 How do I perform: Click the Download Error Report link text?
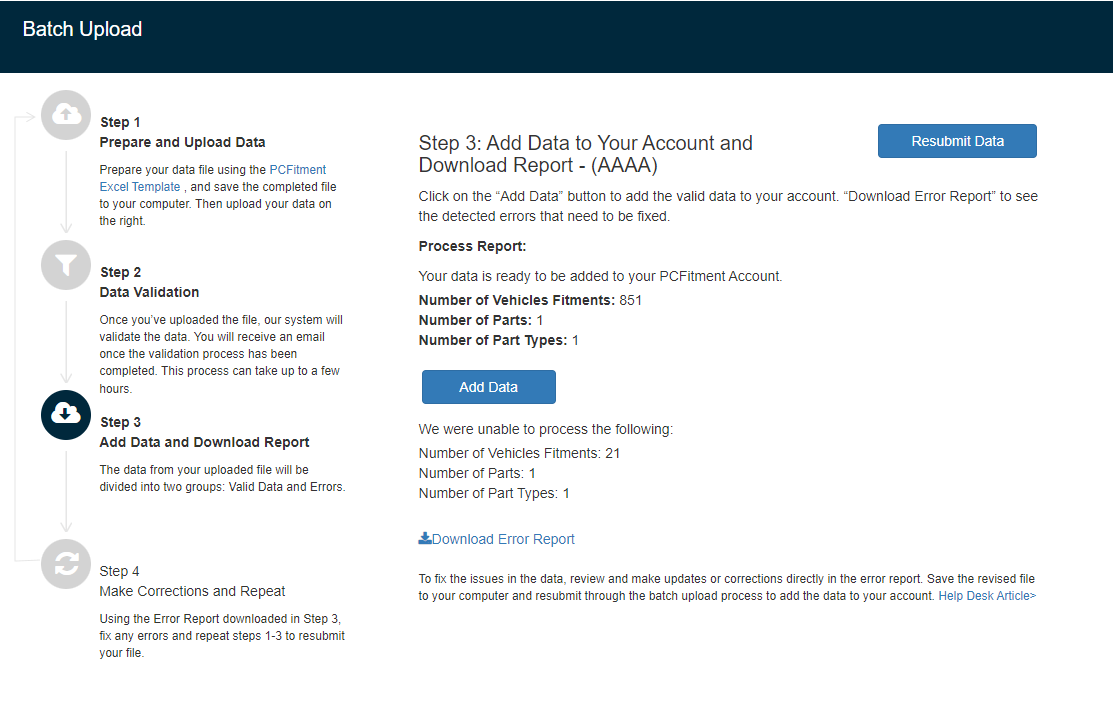(503, 539)
